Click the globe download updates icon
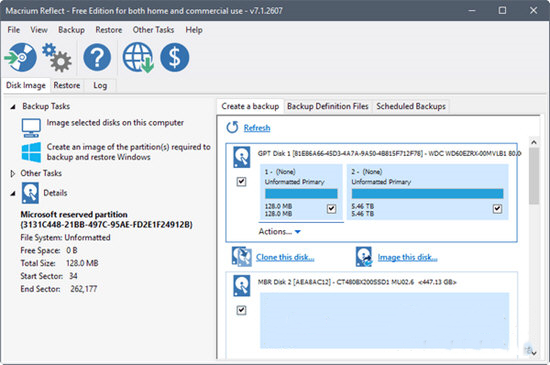550x365 pixels. tap(138, 58)
